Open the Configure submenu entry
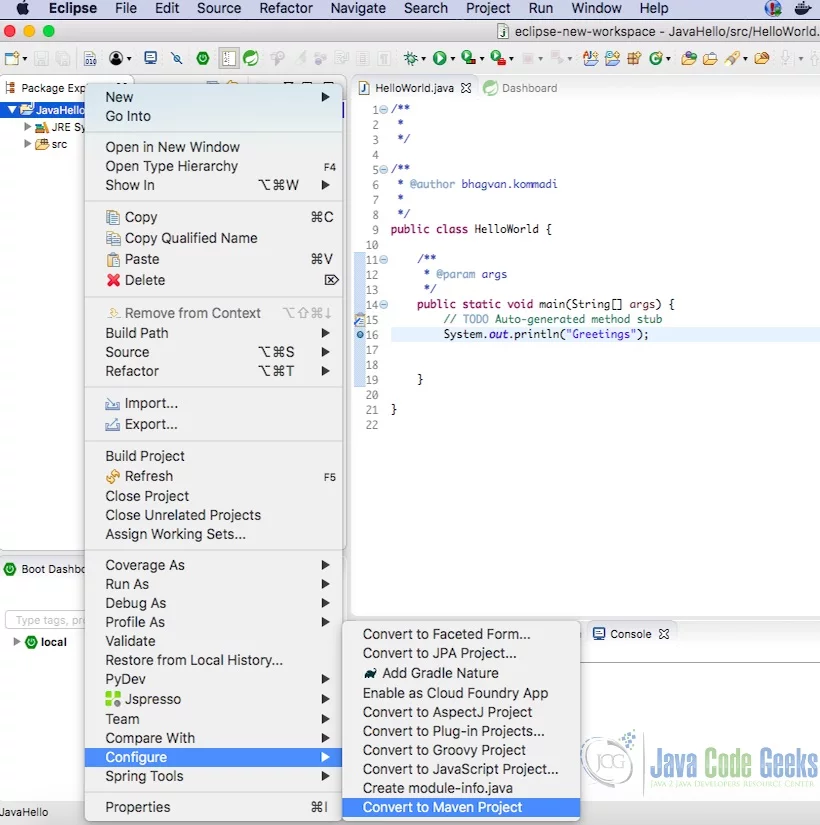 click(x=213, y=757)
